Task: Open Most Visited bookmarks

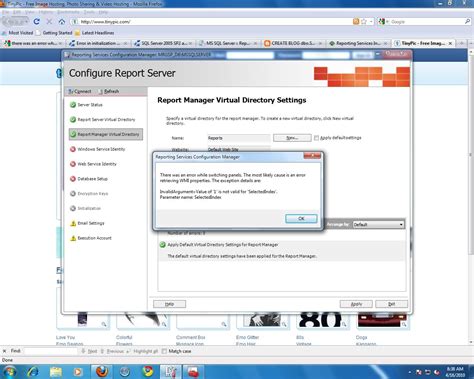Action: (18, 33)
